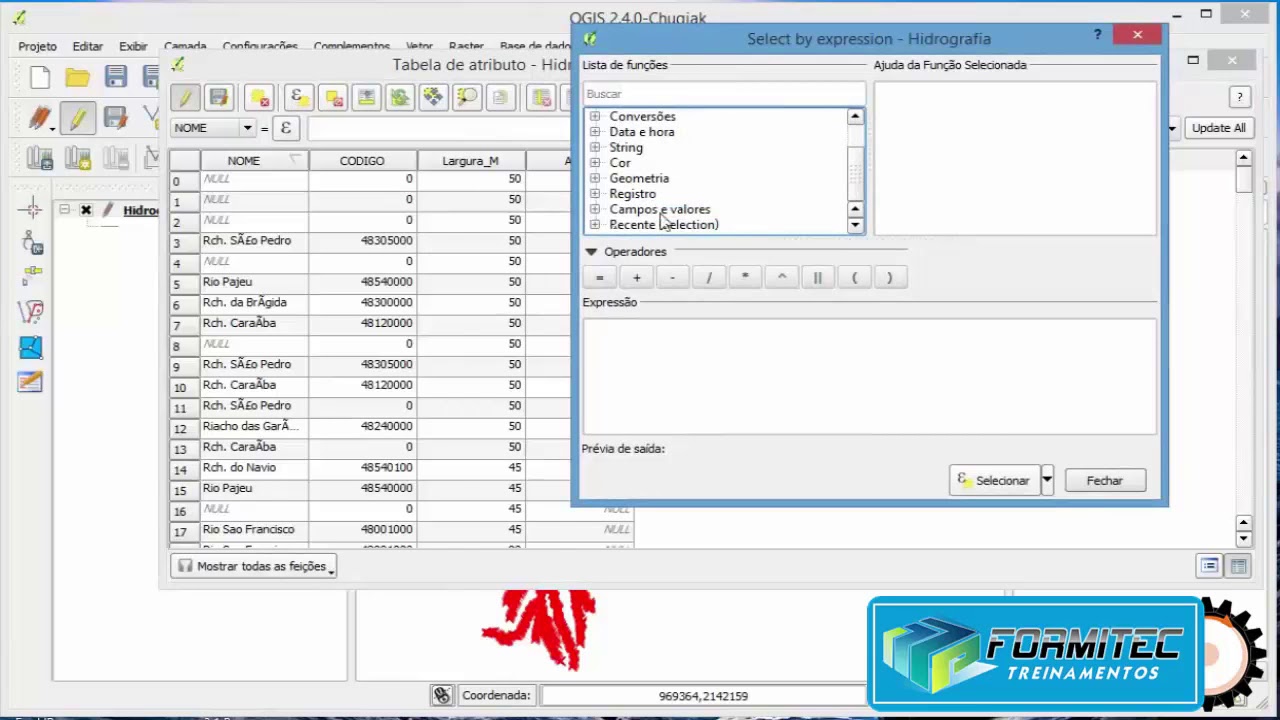Click the power caret operator button
Image resolution: width=1280 pixels, height=720 pixels.
click(781, 278)
